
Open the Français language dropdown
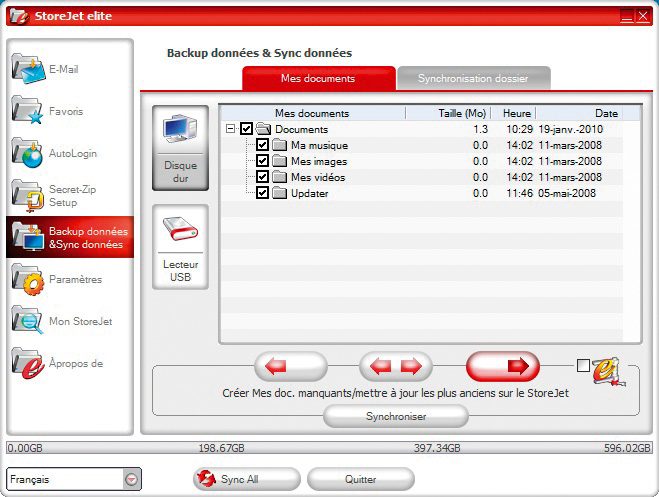(133, 479)
